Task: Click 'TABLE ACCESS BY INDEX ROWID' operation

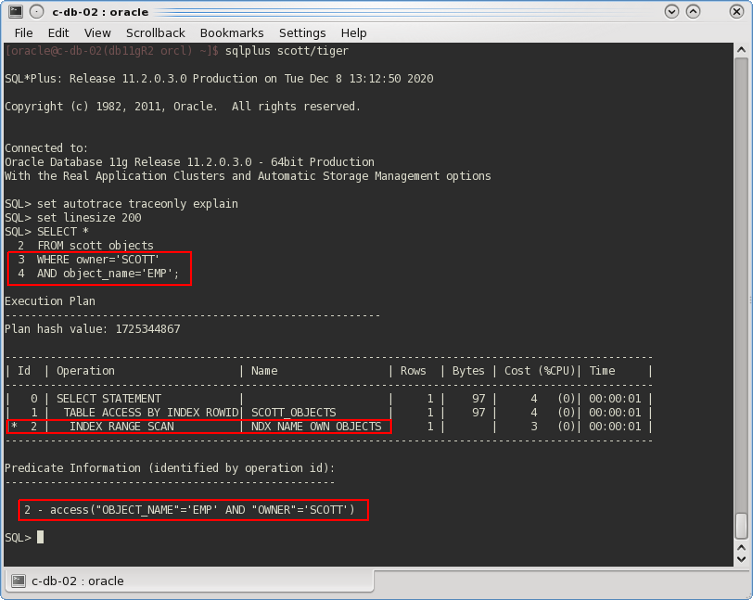Action: click(x=151, y=413)
